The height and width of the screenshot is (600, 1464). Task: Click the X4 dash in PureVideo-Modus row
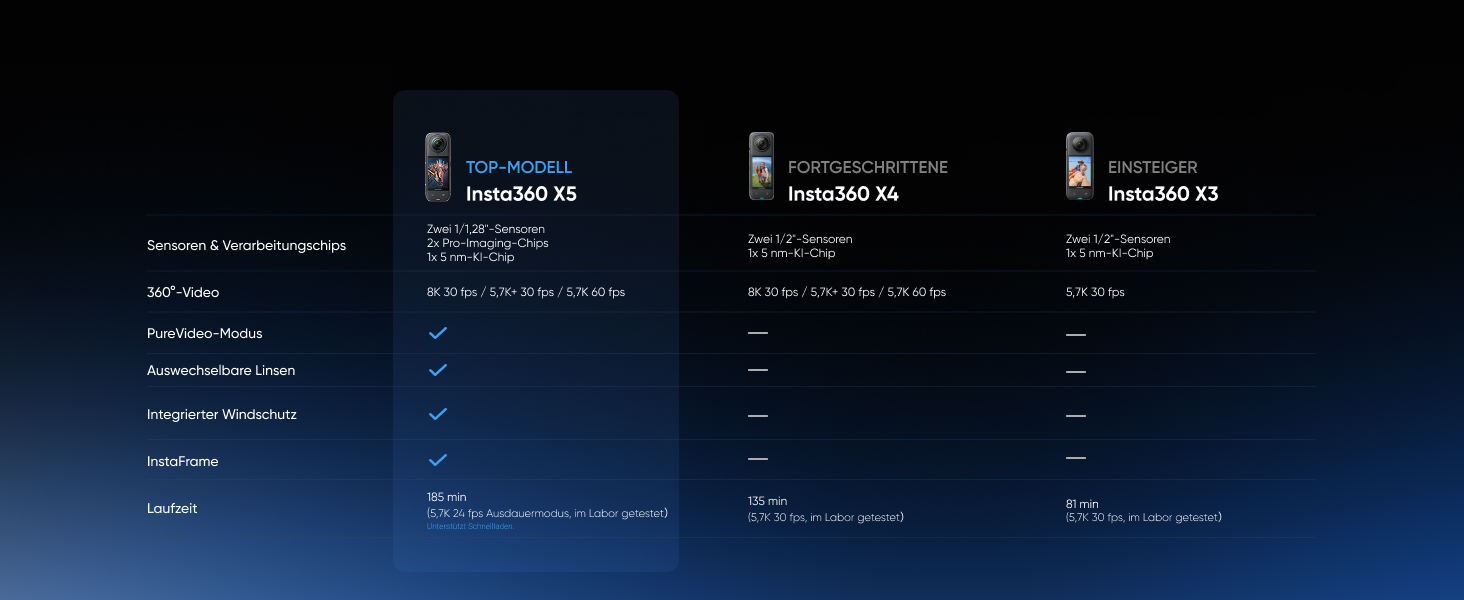click(758, 332)
